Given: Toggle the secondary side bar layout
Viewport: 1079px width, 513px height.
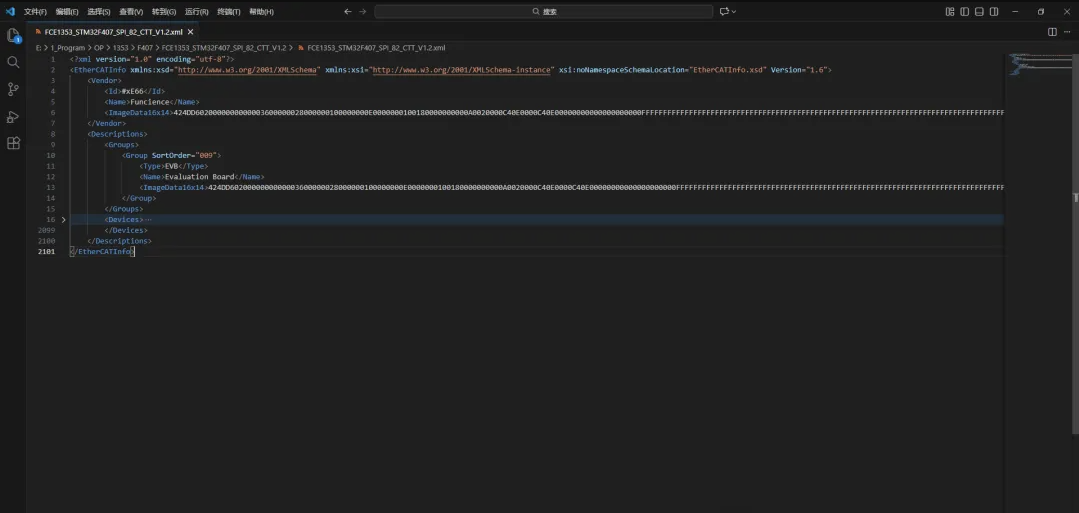Looking at the screenshot, I should tap(994, 12).
